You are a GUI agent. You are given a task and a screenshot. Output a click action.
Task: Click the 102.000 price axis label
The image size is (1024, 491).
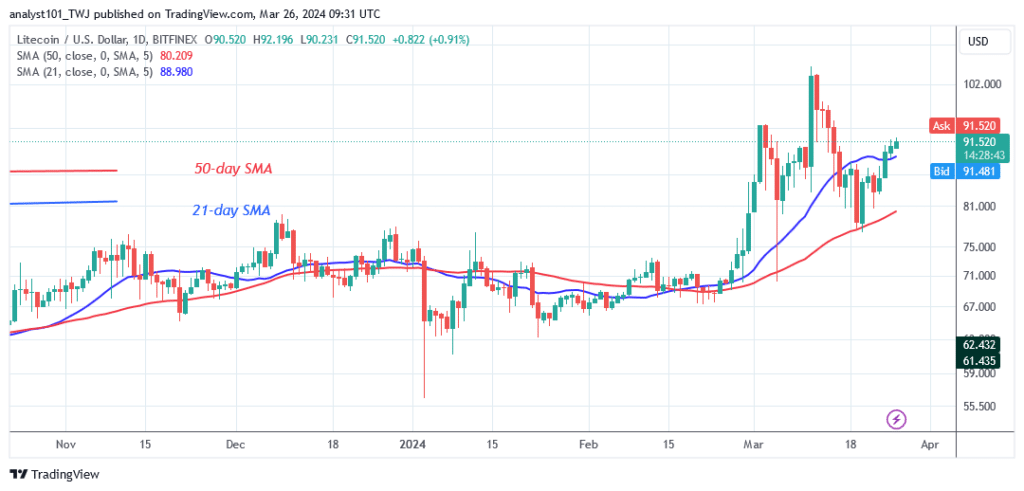pos(983,84)
